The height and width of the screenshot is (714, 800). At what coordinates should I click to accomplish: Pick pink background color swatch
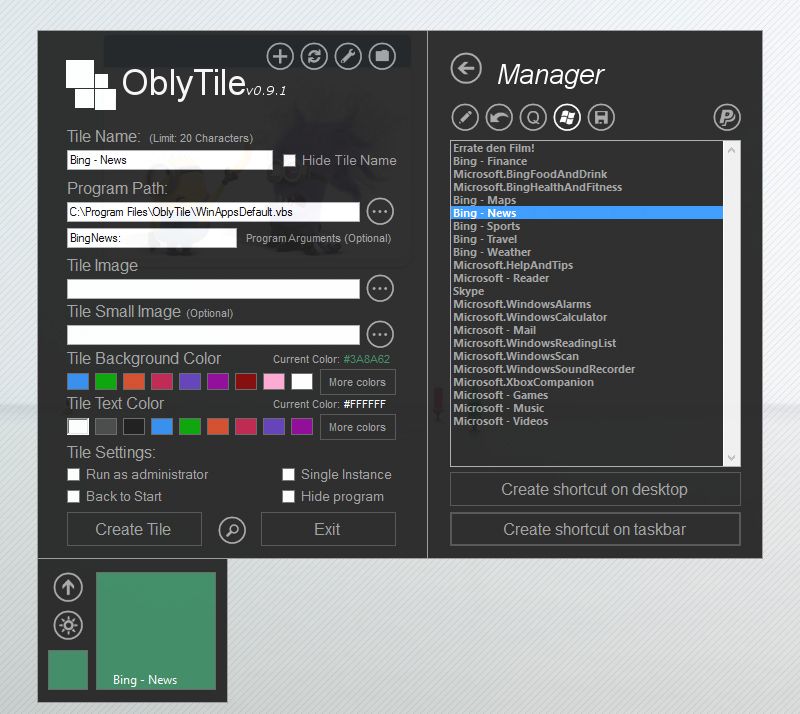pos(274,381)
